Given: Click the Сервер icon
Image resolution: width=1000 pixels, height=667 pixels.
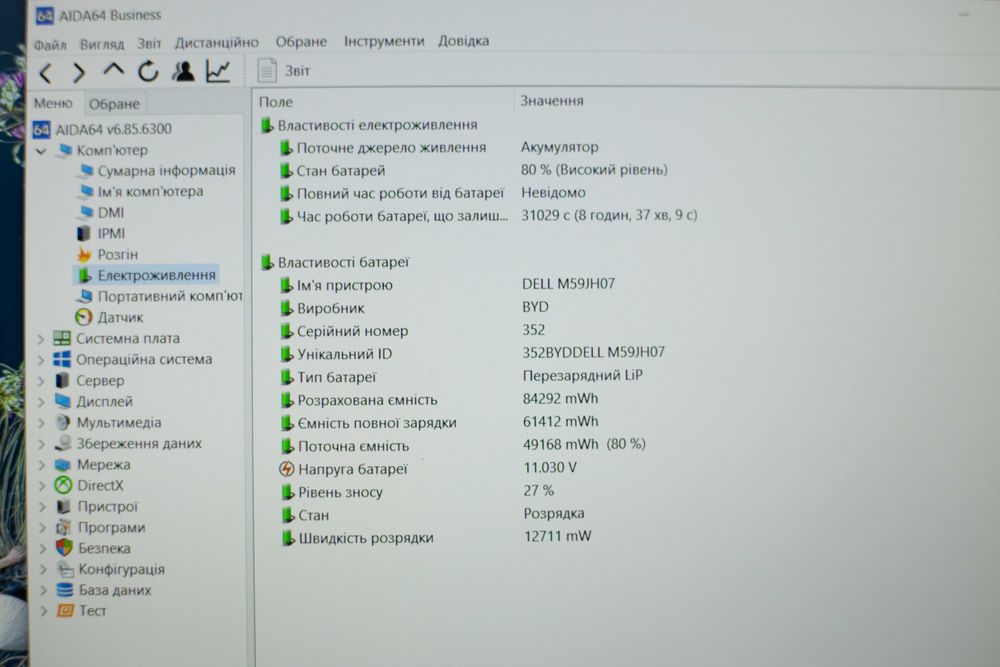Looking at the screenshot, I should [62, 380].
